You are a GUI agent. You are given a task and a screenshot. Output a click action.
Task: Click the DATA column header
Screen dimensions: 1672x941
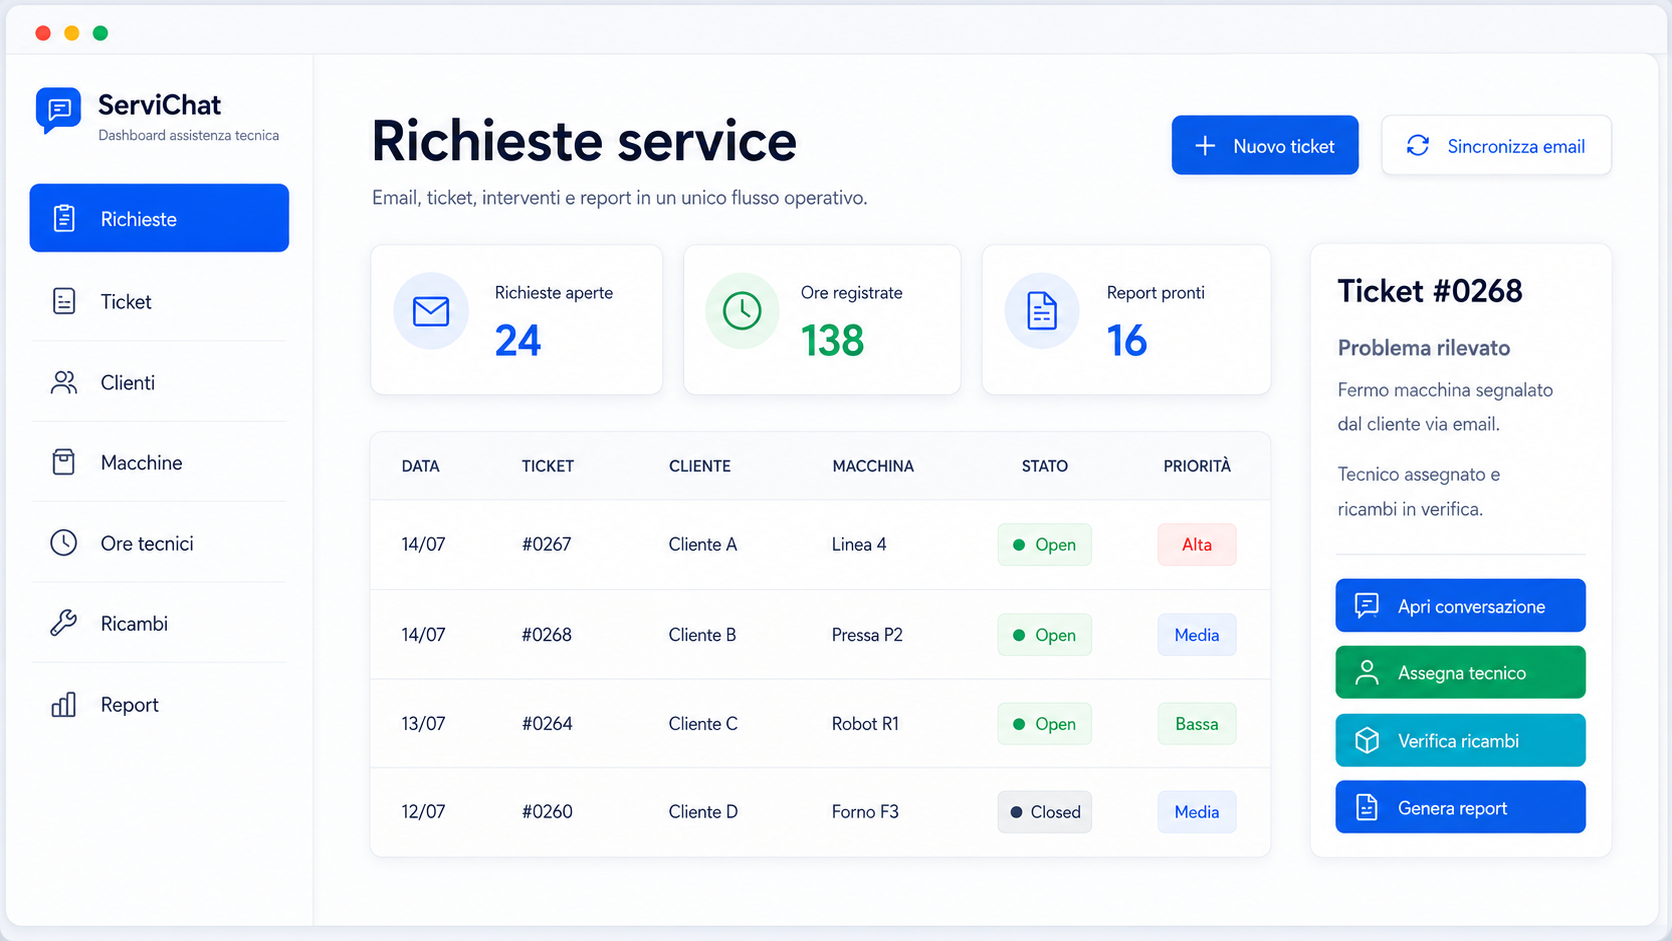[x=420, y=466]
